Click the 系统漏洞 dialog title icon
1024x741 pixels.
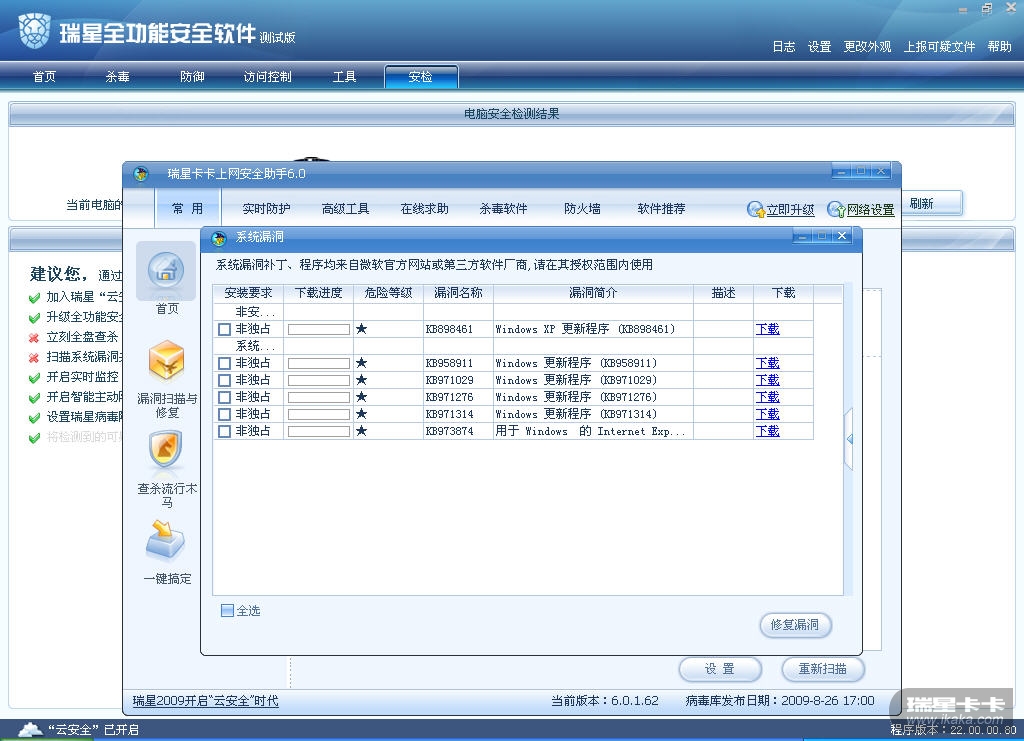tap(219, 238)
